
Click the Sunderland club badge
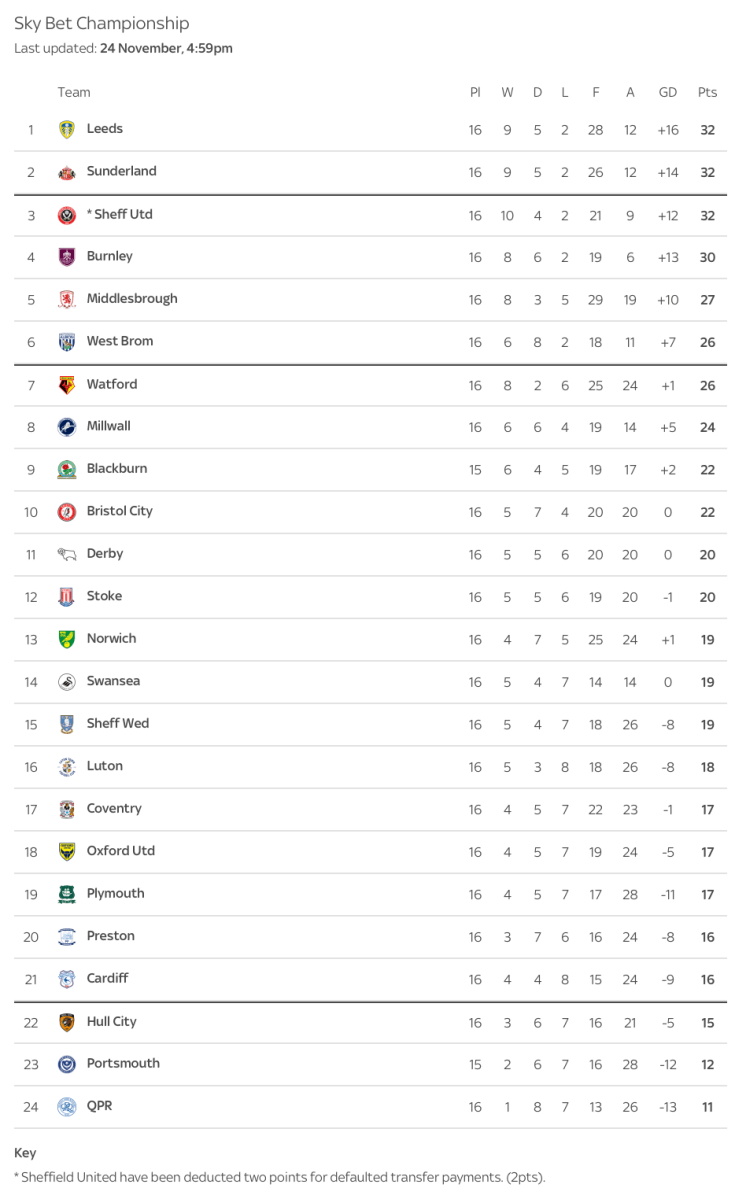pyautogui.click(x=67, y=172)
